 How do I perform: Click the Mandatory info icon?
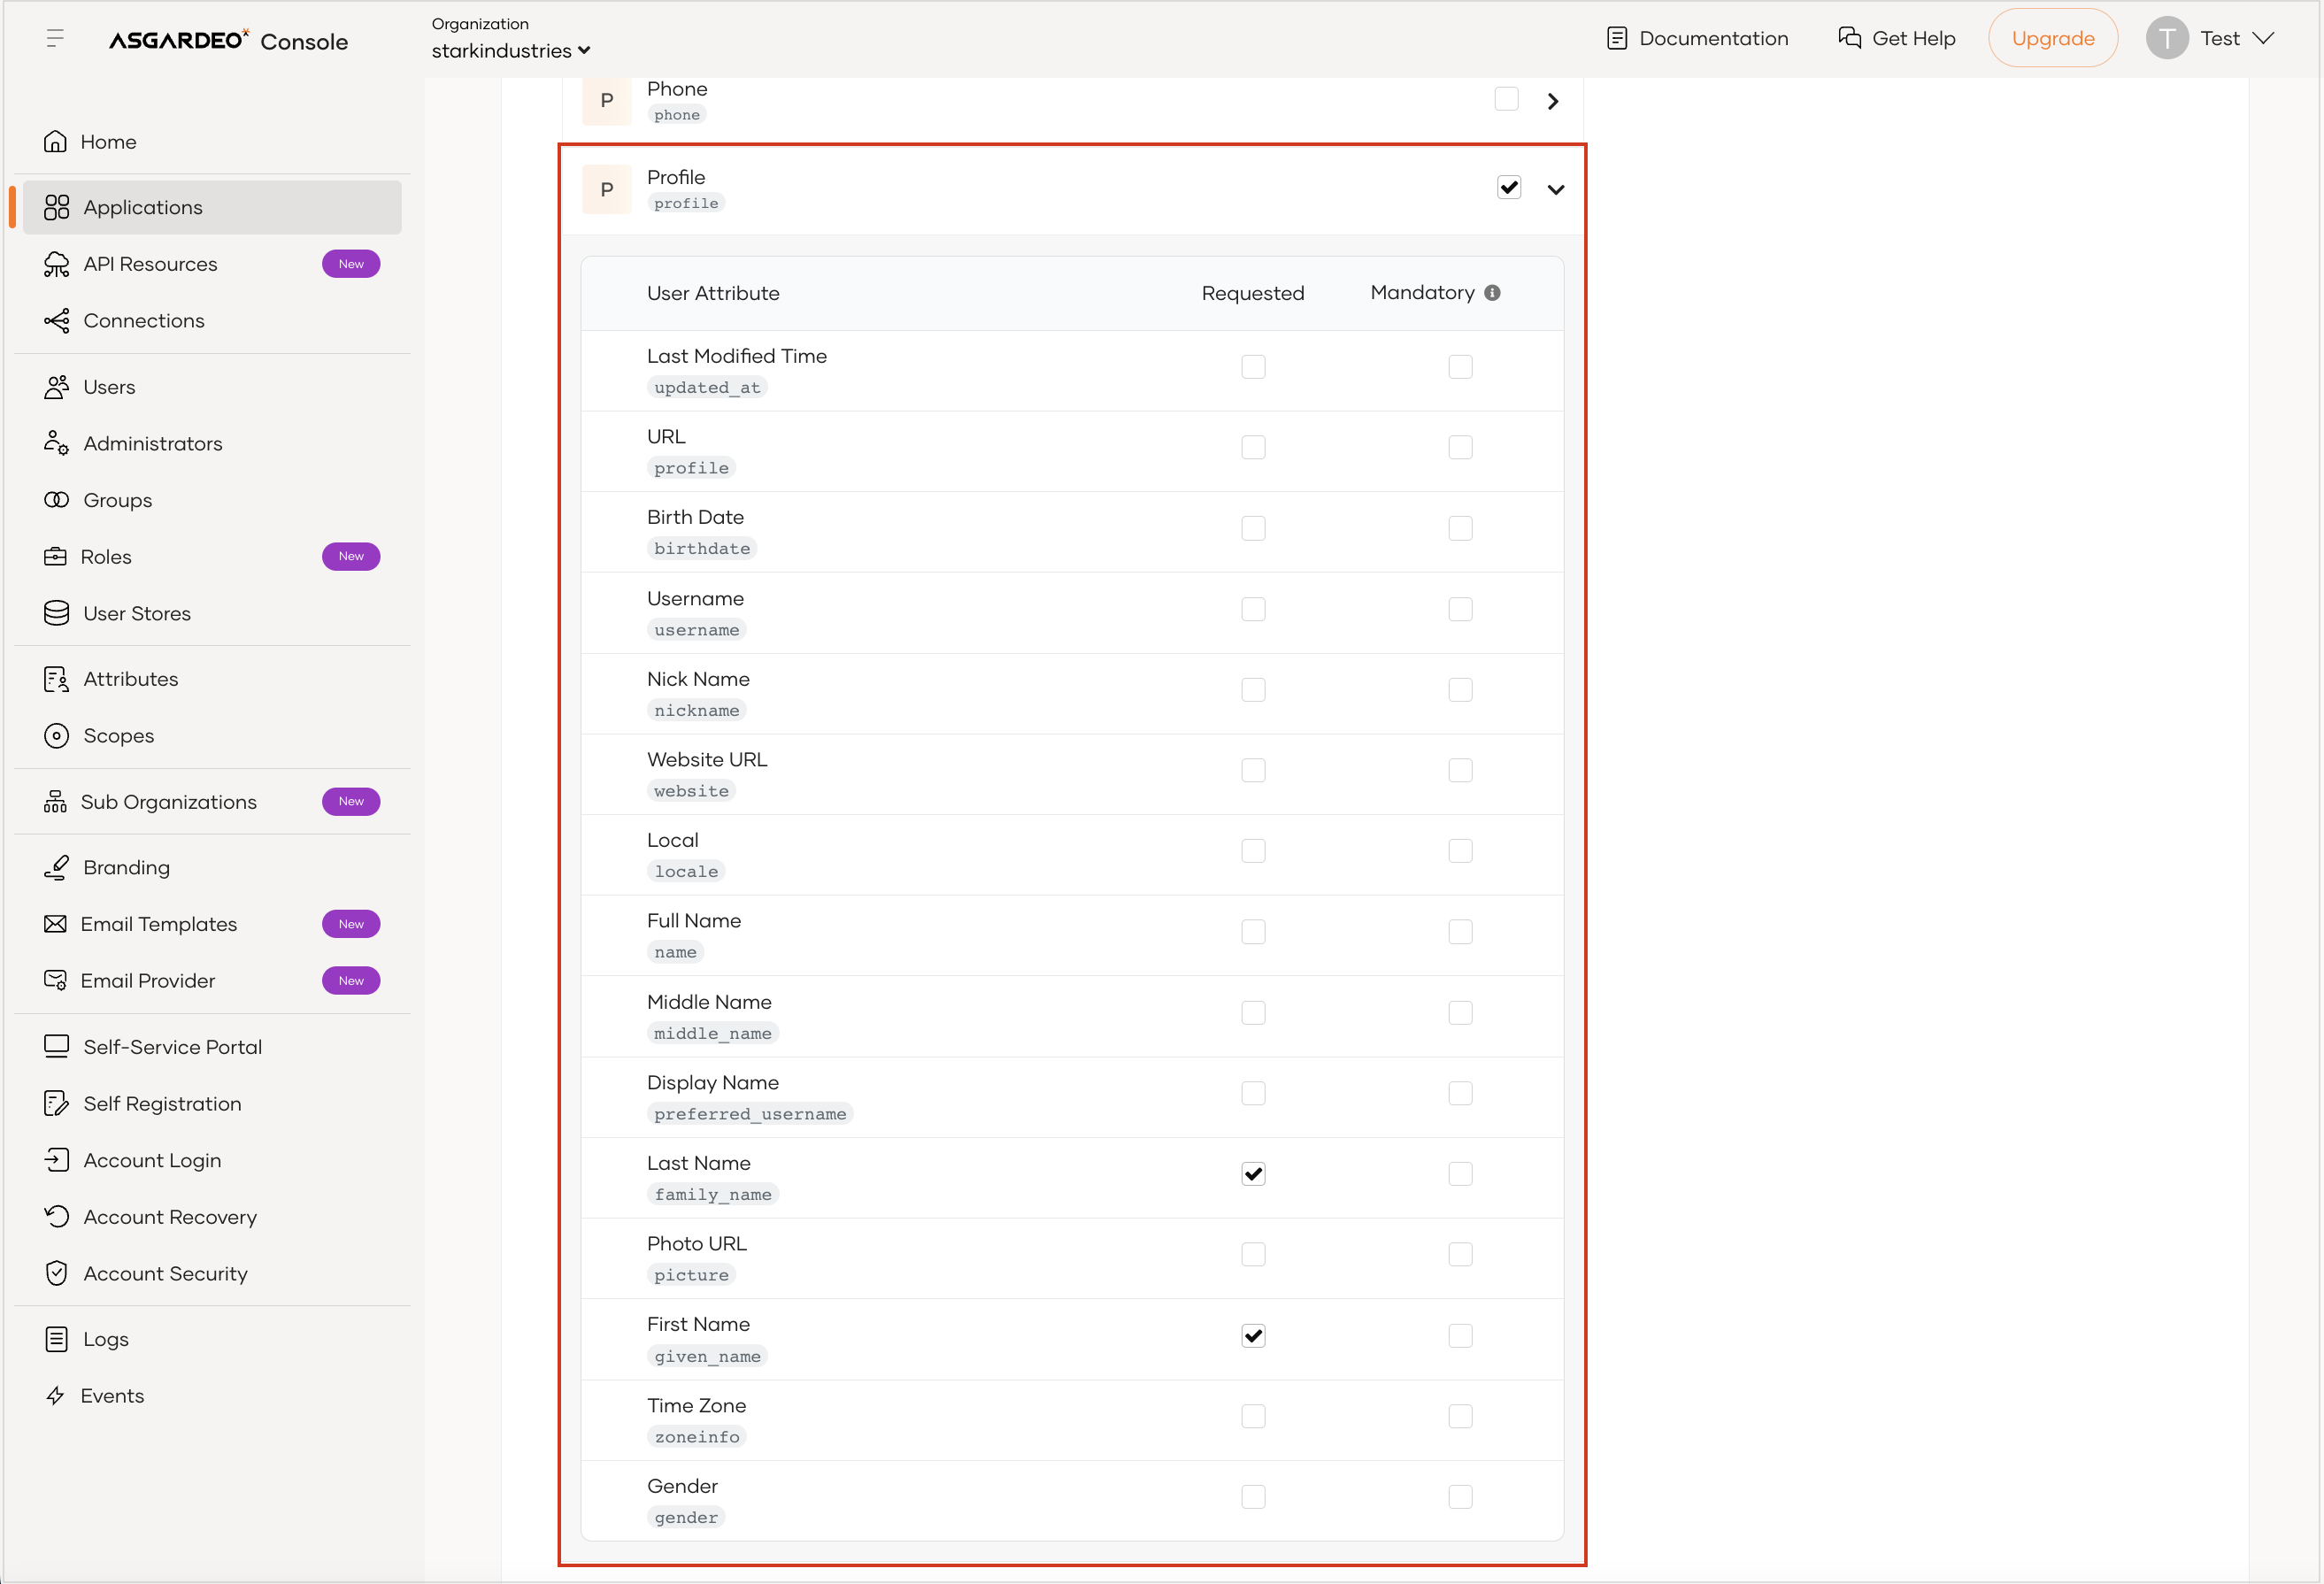tap(1492, 293)
